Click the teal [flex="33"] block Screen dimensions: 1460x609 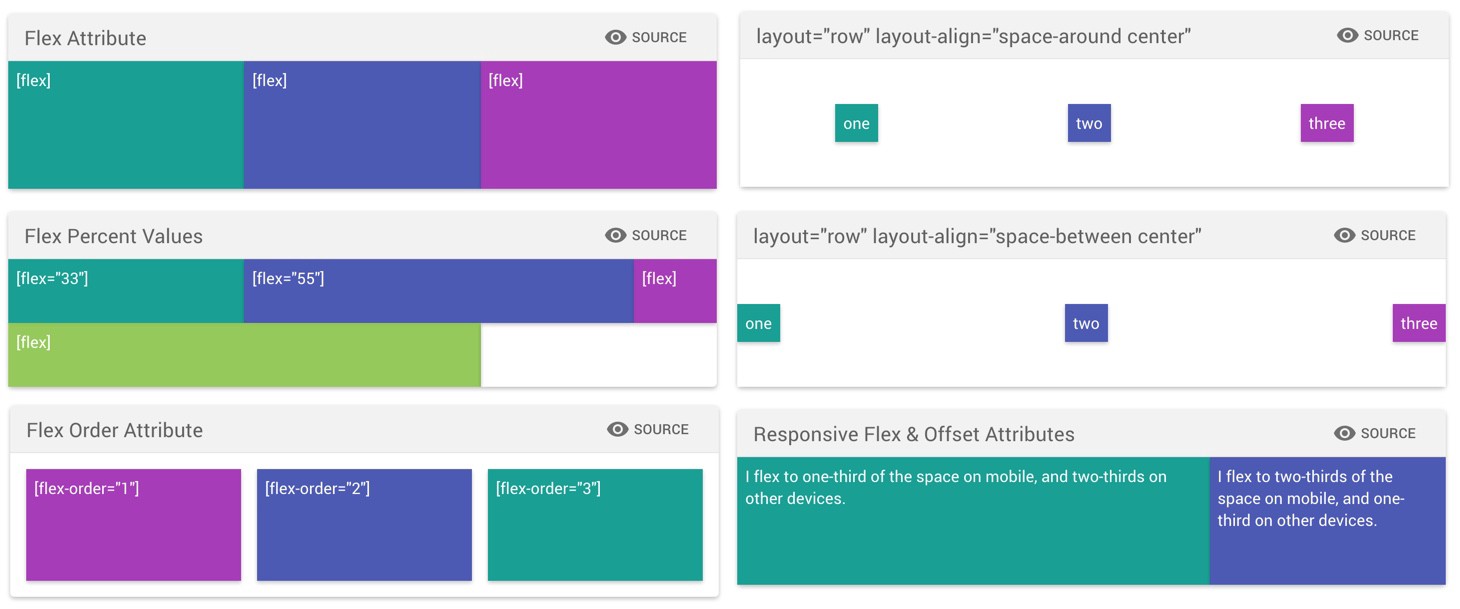pyautogui.click(x=125, y=291)
